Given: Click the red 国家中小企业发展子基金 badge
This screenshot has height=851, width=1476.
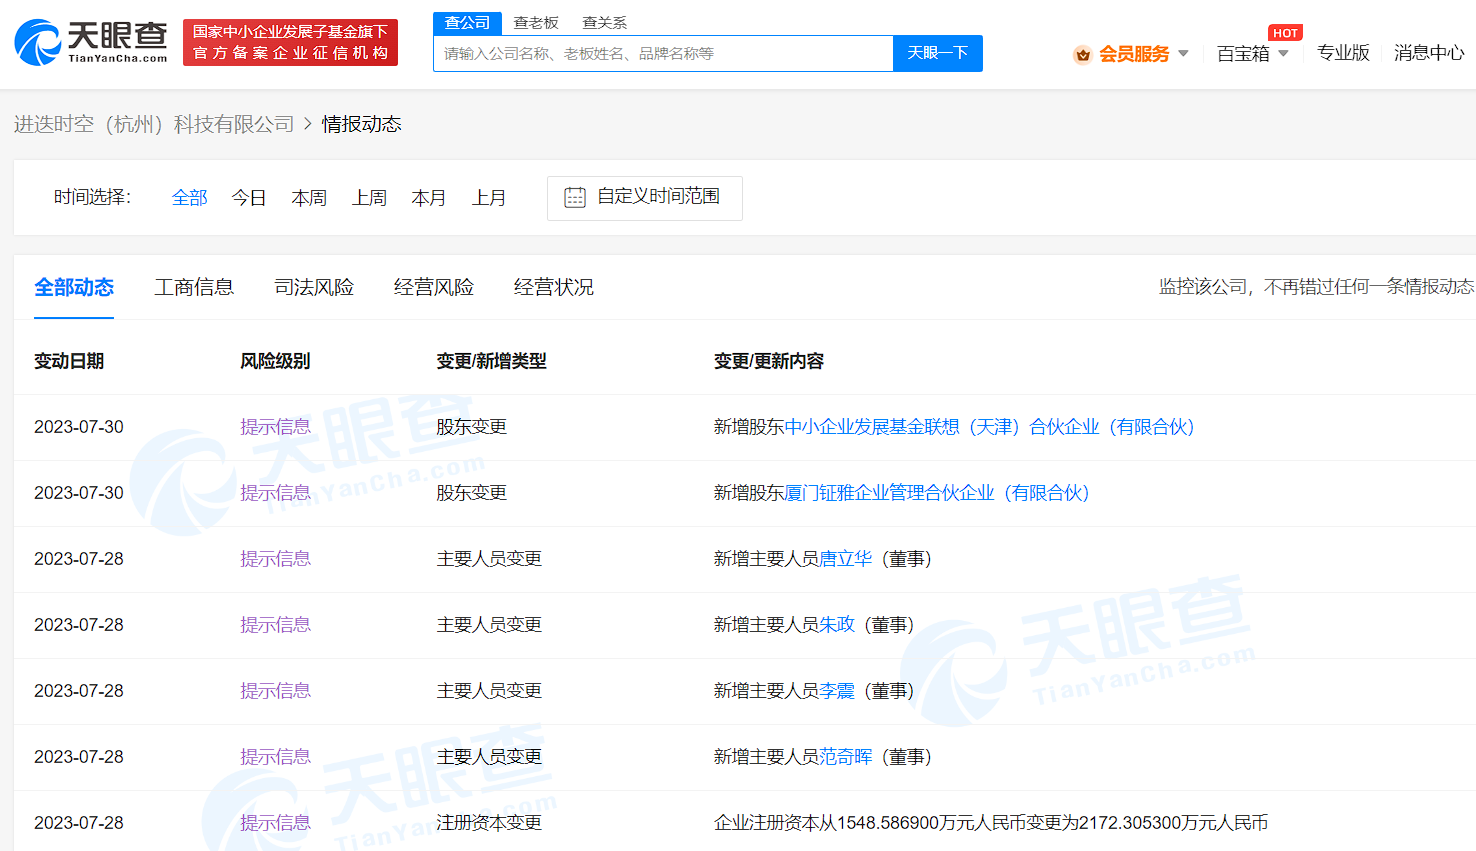Looking at the screenshot, I should tap(290, 43).
